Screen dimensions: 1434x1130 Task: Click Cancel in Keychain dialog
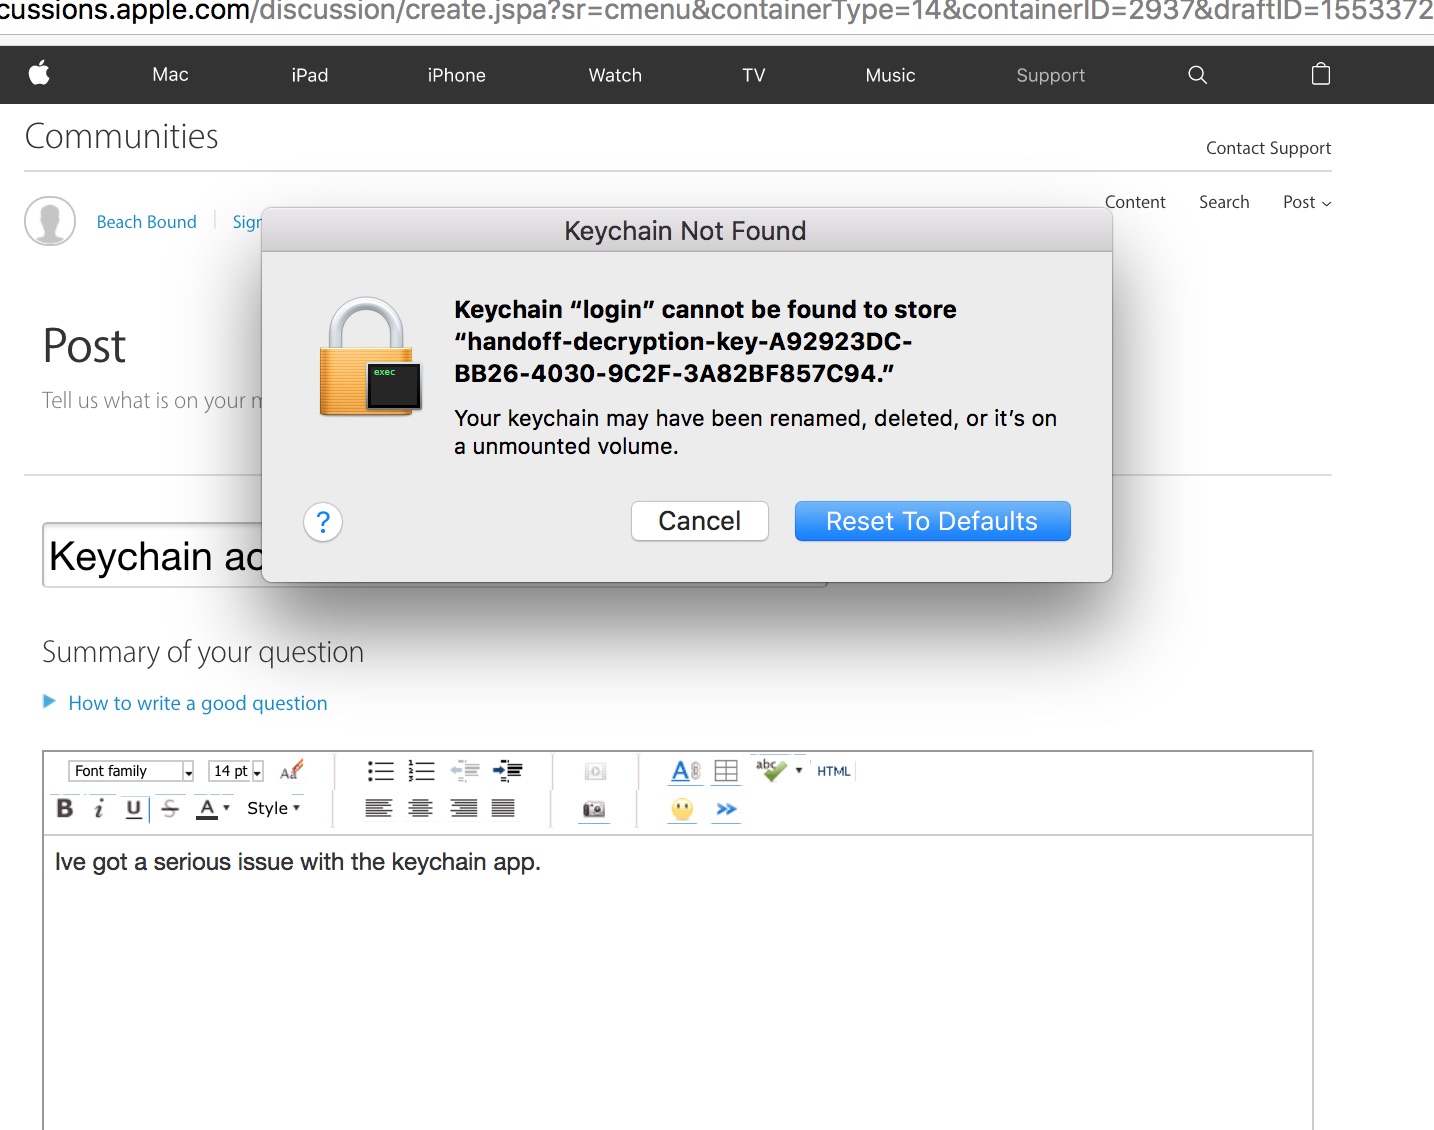pos(700,521)
